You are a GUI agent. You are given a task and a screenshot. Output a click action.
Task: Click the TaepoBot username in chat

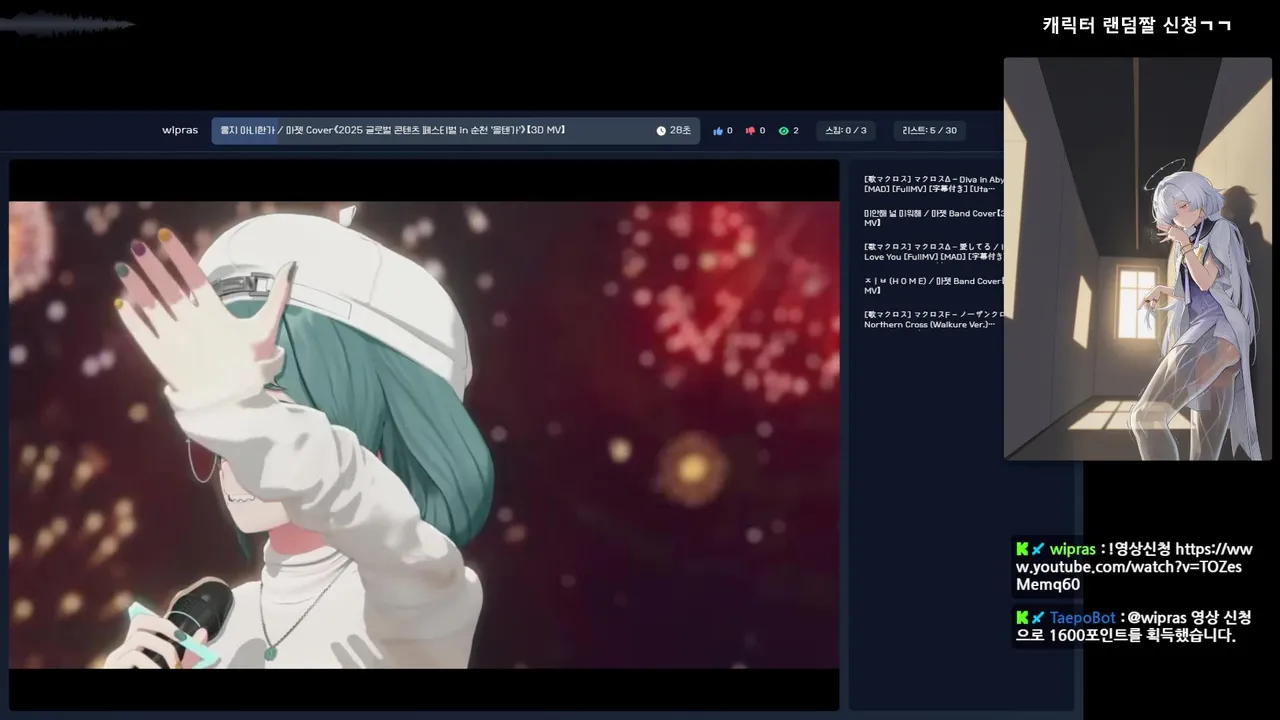coord(1082,618)
